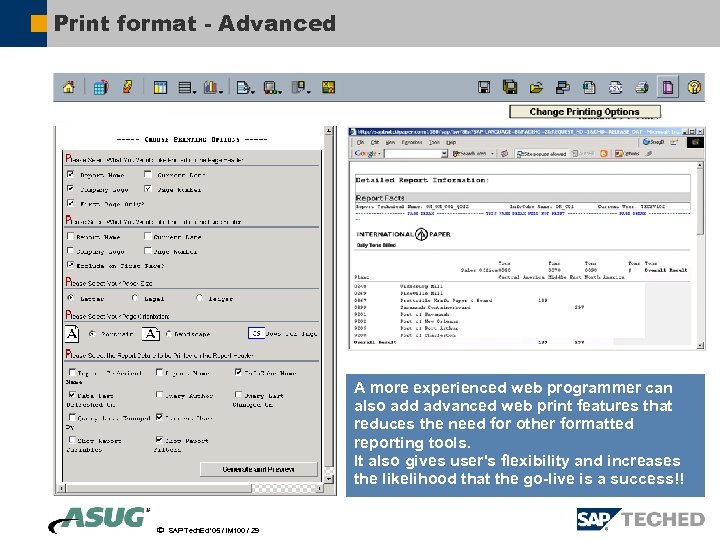Select the Letter paper size radio
Screen dimensions: 720x540
click(70, 298)
